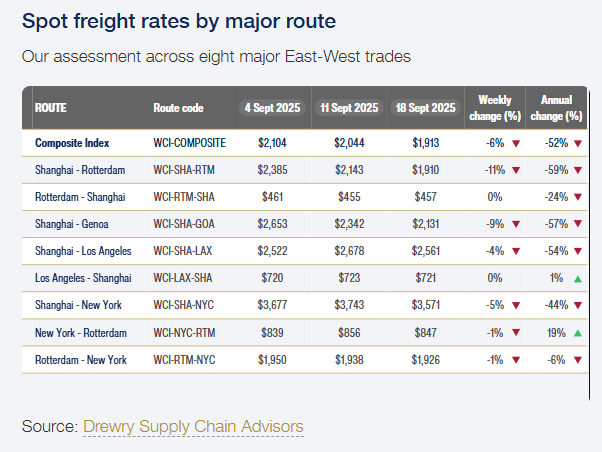Click the red down arrow for Composite Index weekly change
This screenshot has width=602, height=452.
coord(516,143)
